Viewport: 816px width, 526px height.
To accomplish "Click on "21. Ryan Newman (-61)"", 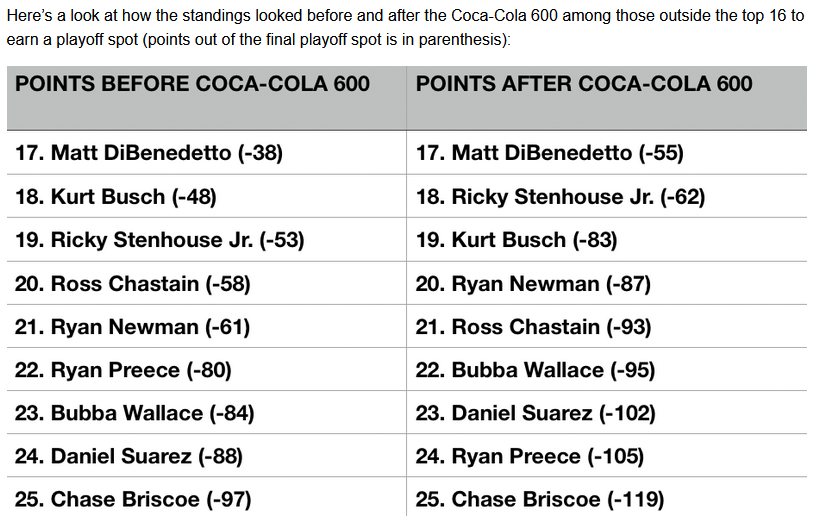I will 133,327.
